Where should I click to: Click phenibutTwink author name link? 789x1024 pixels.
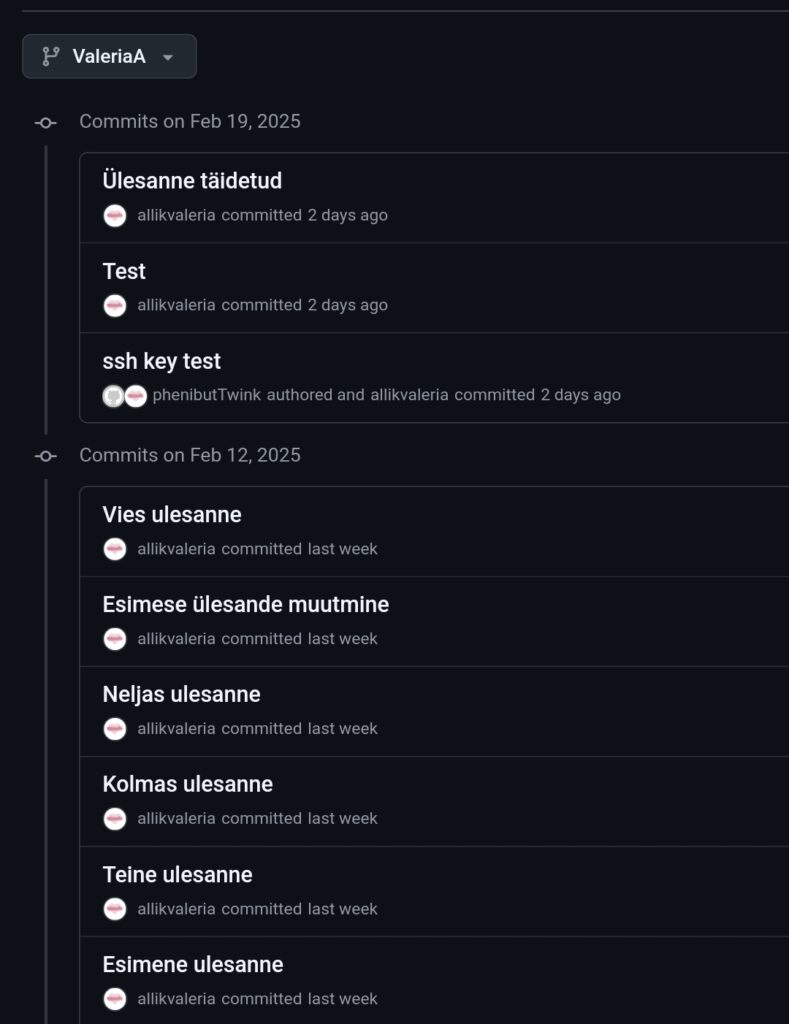(x=206, y=394)
